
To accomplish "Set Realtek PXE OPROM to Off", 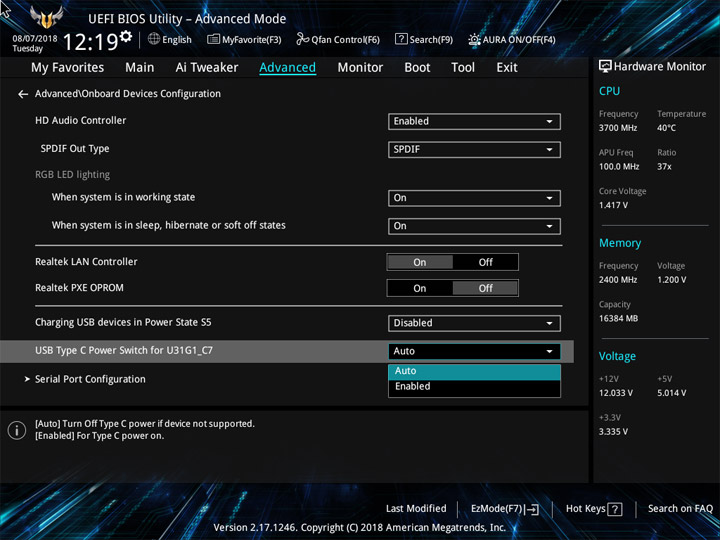I will point(485,288).
